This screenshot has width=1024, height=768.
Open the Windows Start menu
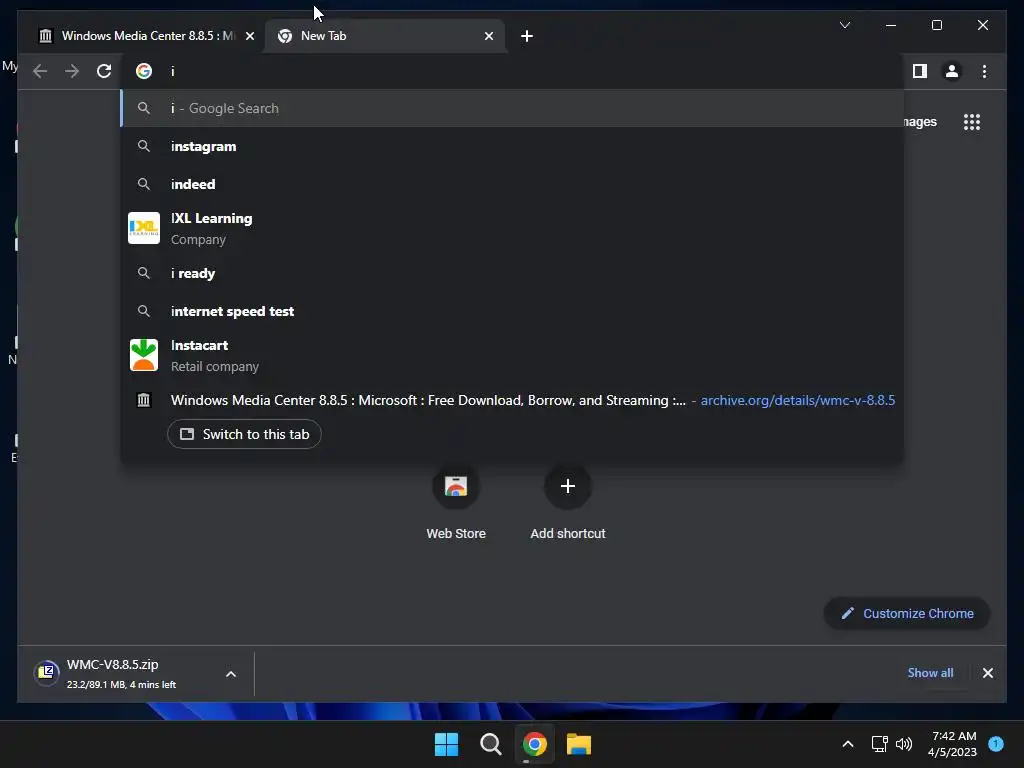[447, 744]
